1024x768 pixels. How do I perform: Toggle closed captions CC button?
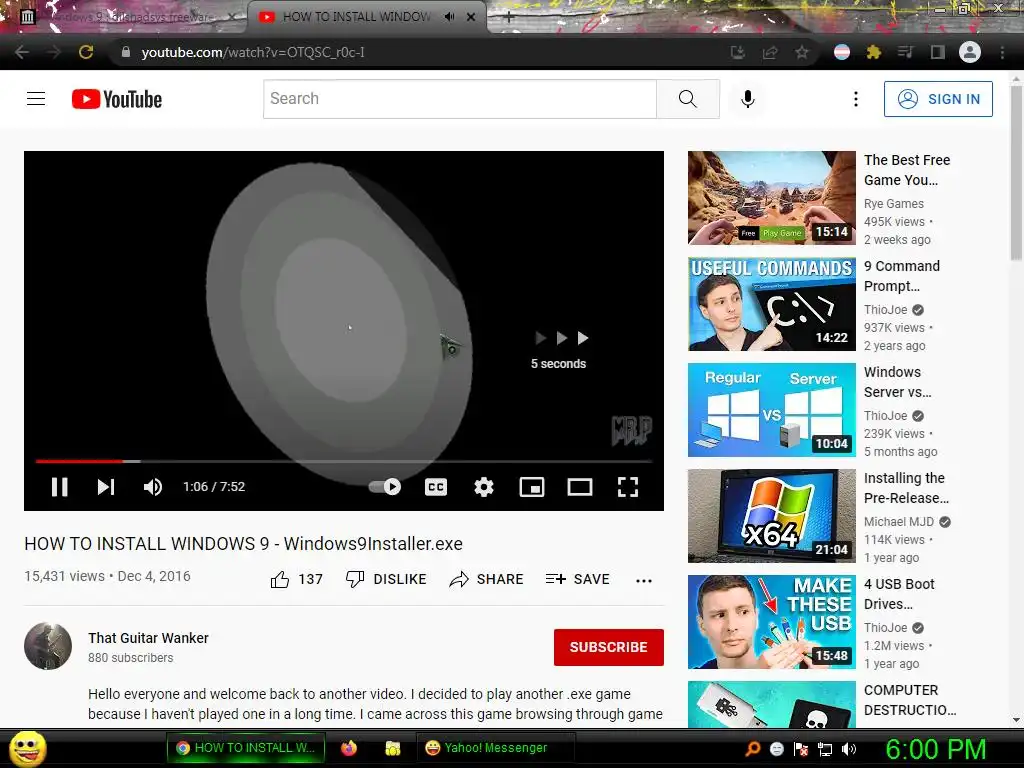click(436, 487)
